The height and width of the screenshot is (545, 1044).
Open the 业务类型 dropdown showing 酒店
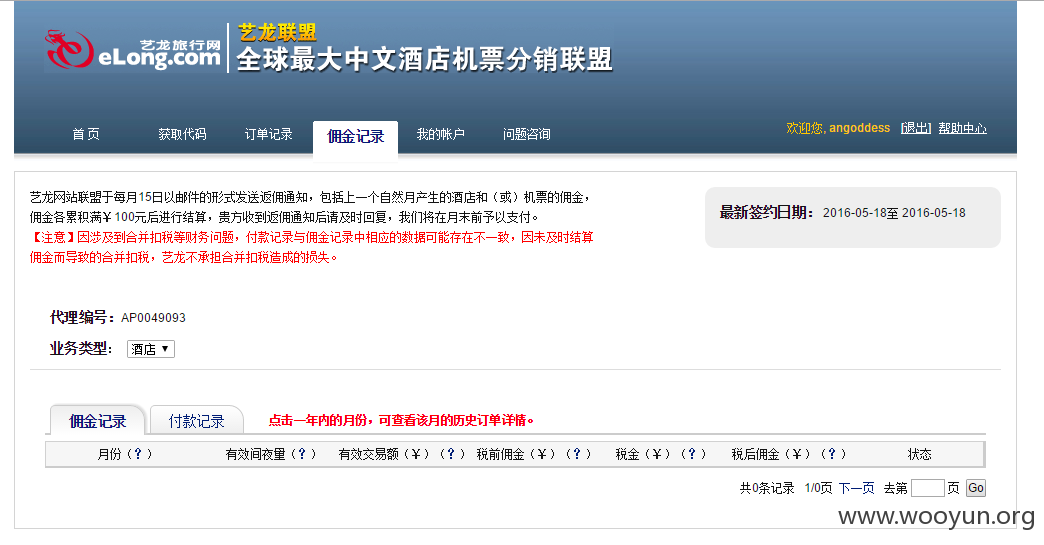pyautogui.click(x=150, y=349)
